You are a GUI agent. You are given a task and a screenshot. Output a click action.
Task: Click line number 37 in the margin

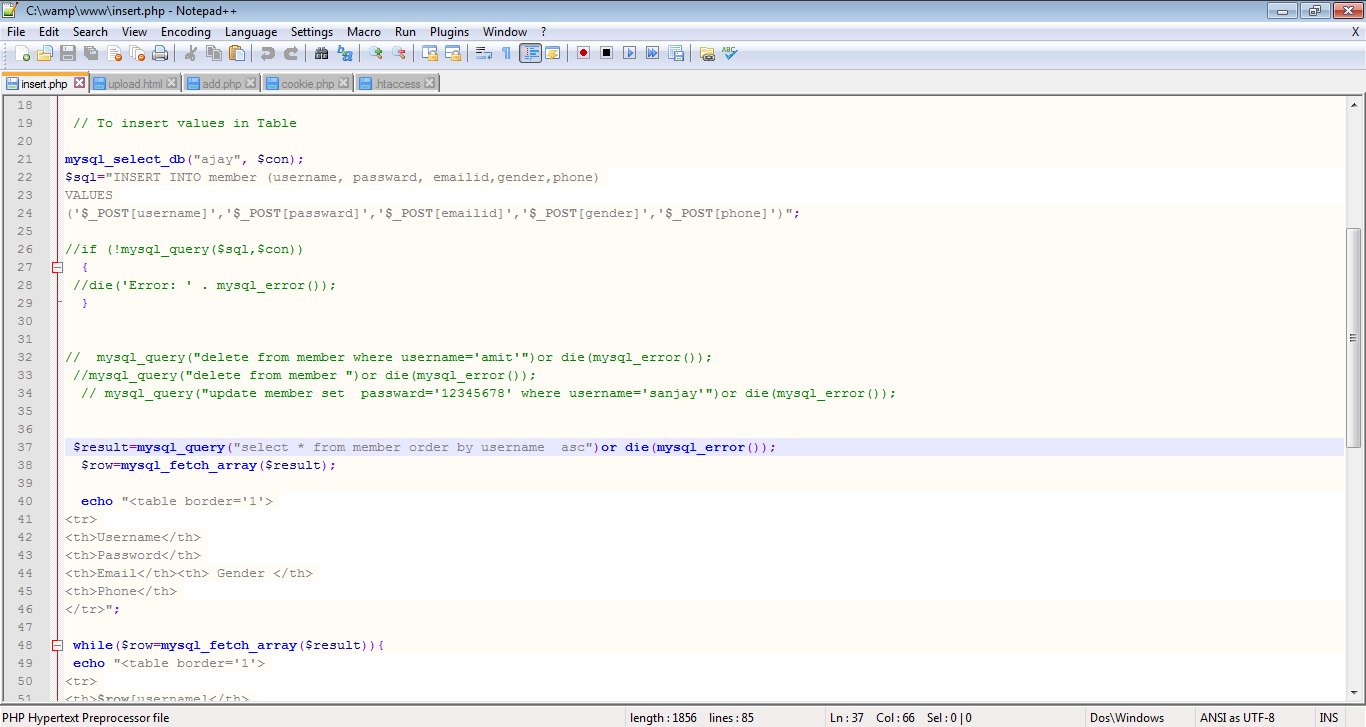point(25,447)
